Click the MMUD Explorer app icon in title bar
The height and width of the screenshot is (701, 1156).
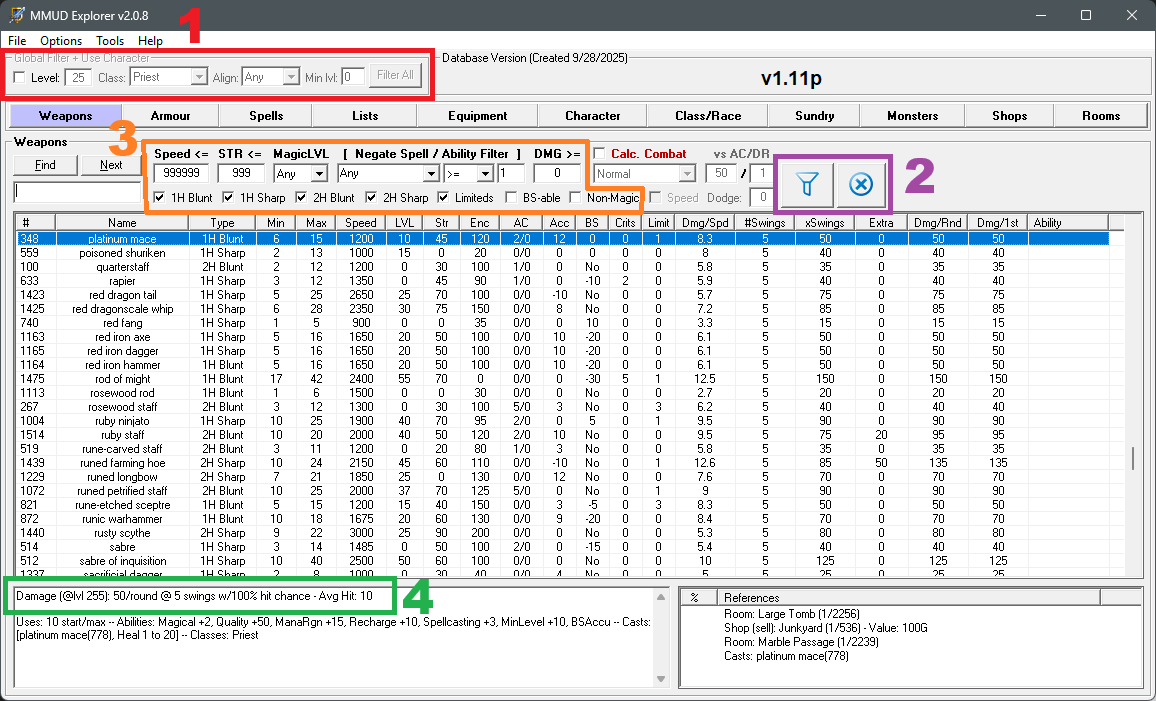17,15
